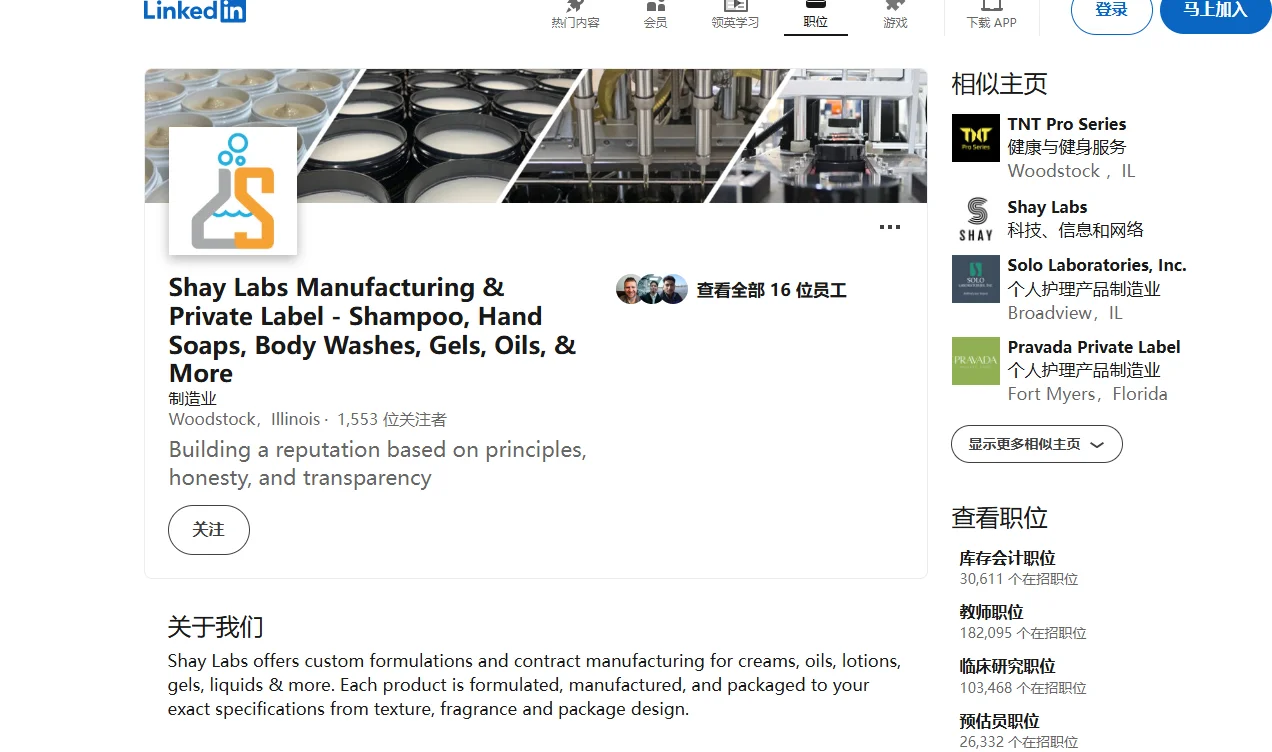Click the employee avatar photos
This screenshot has width=1272, height=752.
[652, 290]
